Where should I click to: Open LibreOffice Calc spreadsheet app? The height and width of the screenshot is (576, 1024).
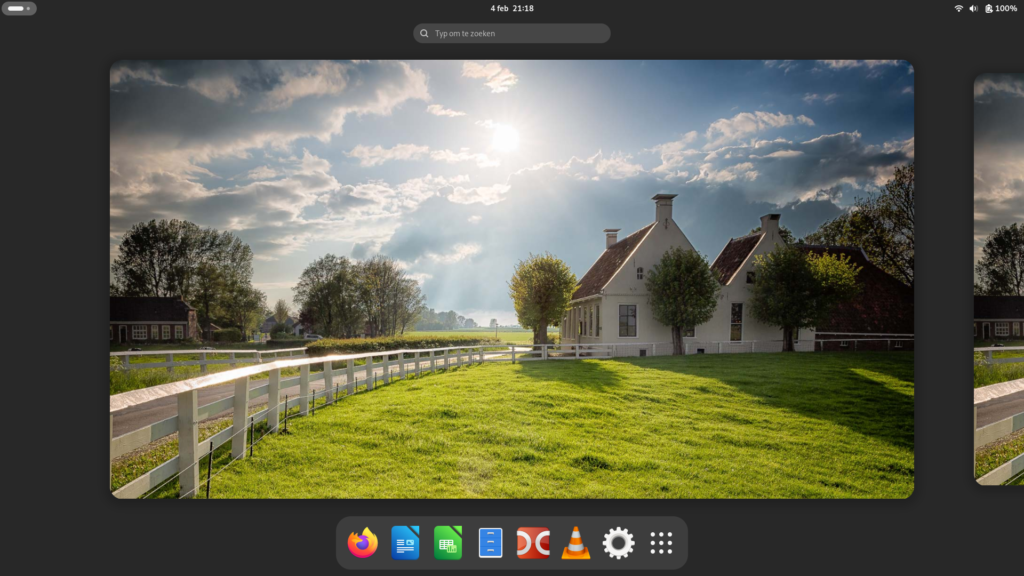tap(448, 543)
